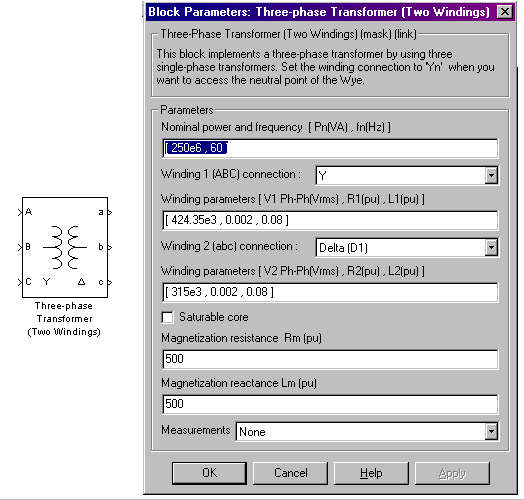
Task: Enable the Saturable core checkbox
Action: click(167, 317)
